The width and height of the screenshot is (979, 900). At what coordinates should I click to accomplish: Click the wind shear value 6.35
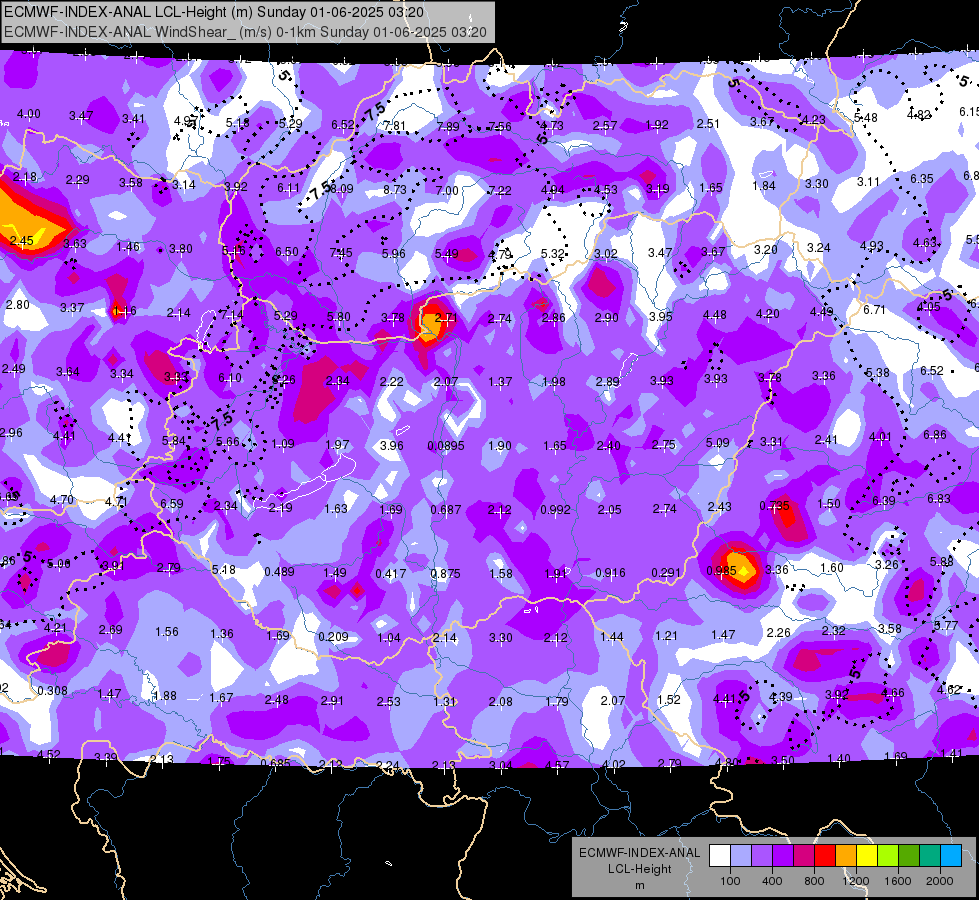click(x=922, y=179)
